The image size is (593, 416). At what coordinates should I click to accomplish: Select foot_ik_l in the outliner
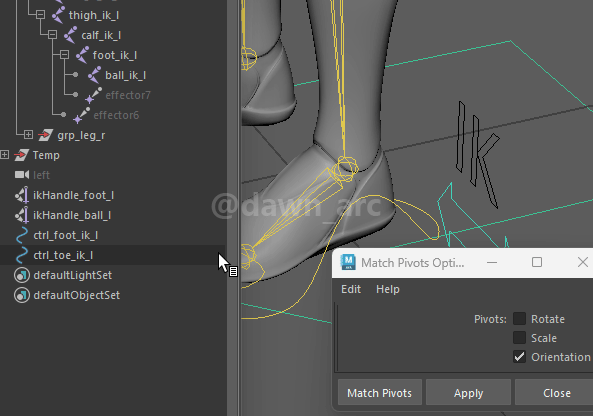pos(115,55)
